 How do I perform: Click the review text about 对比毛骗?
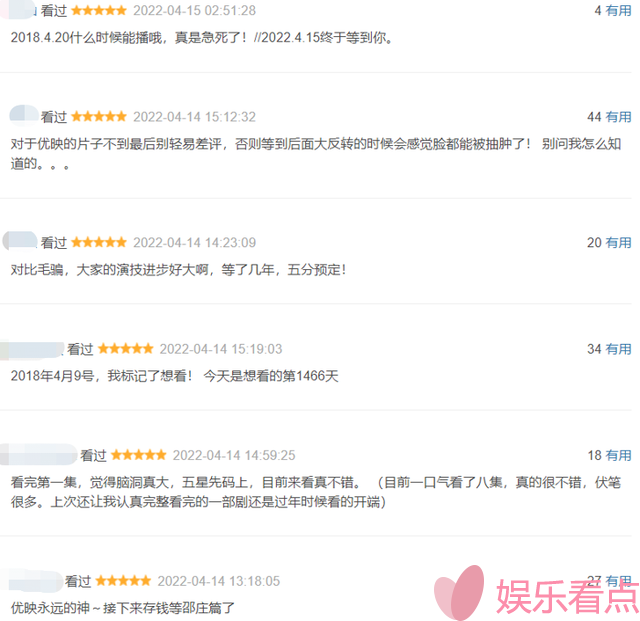pyautogui.click(x=178, y=270)
